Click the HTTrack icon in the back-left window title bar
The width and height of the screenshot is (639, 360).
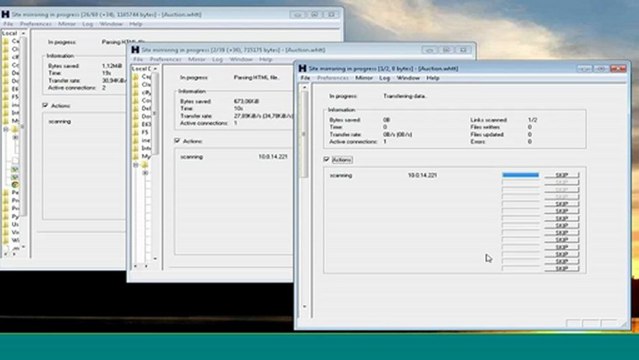(5, 14)
